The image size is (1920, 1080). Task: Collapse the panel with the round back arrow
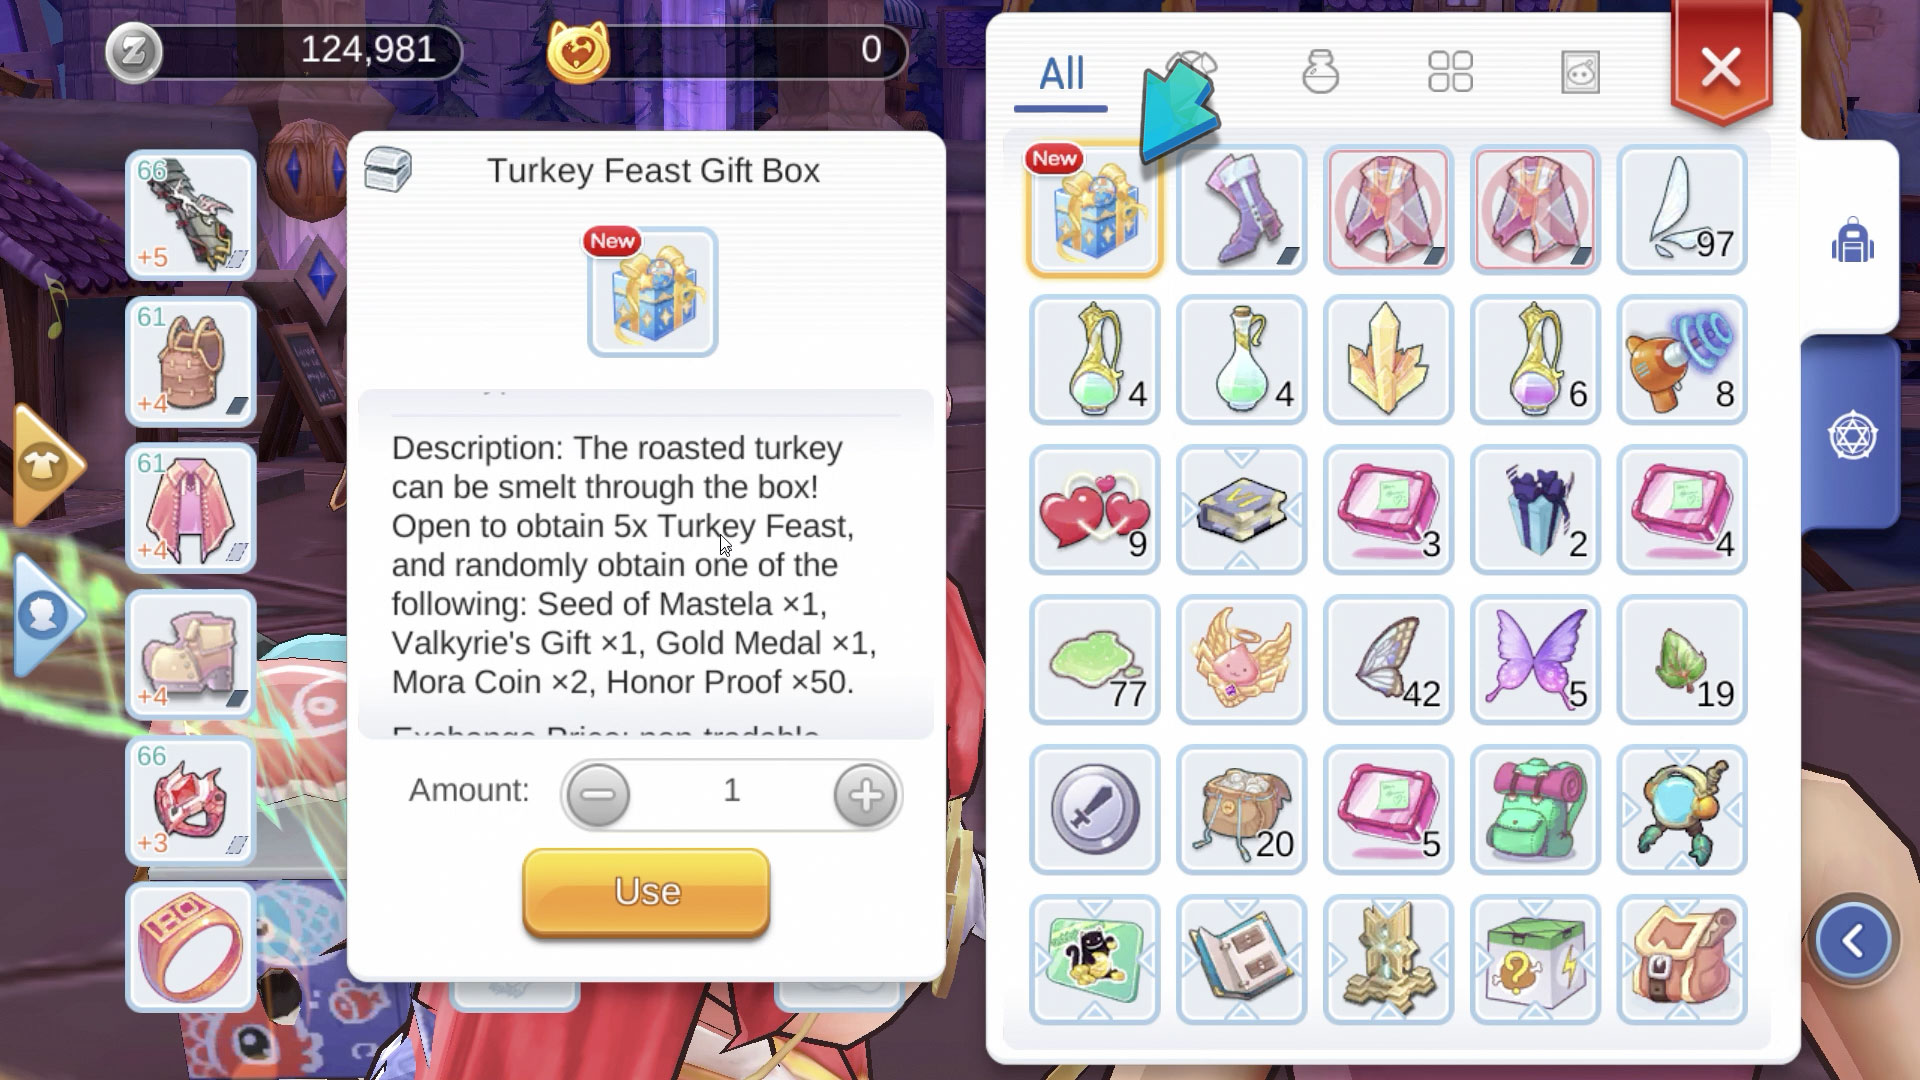click(1853, 941)
